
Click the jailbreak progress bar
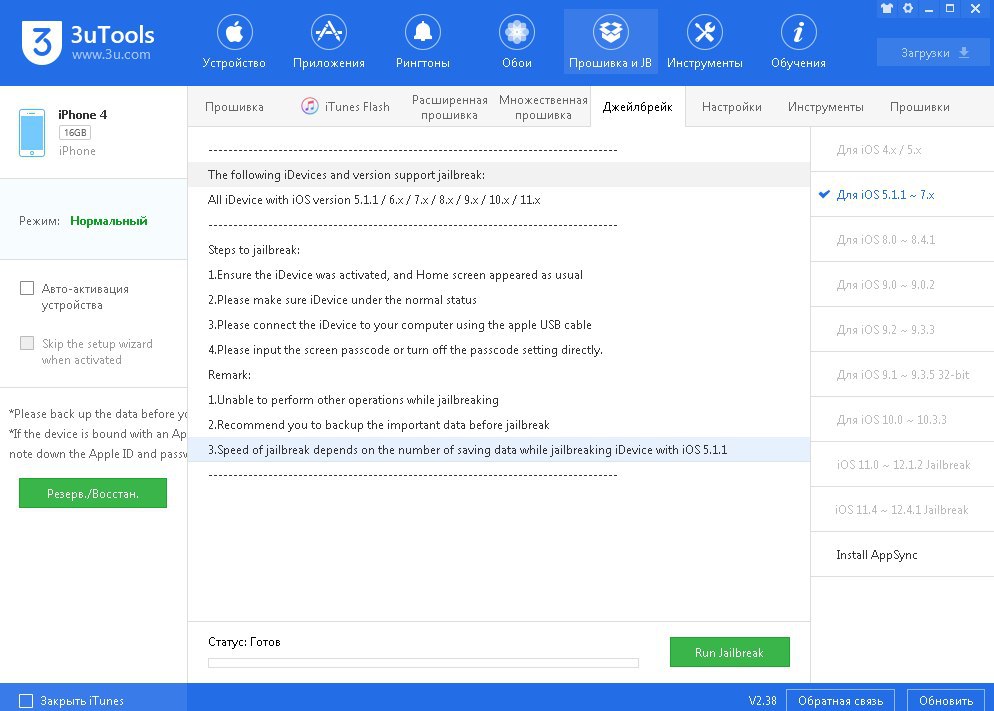pyautogui.click(x=423, y=663)
